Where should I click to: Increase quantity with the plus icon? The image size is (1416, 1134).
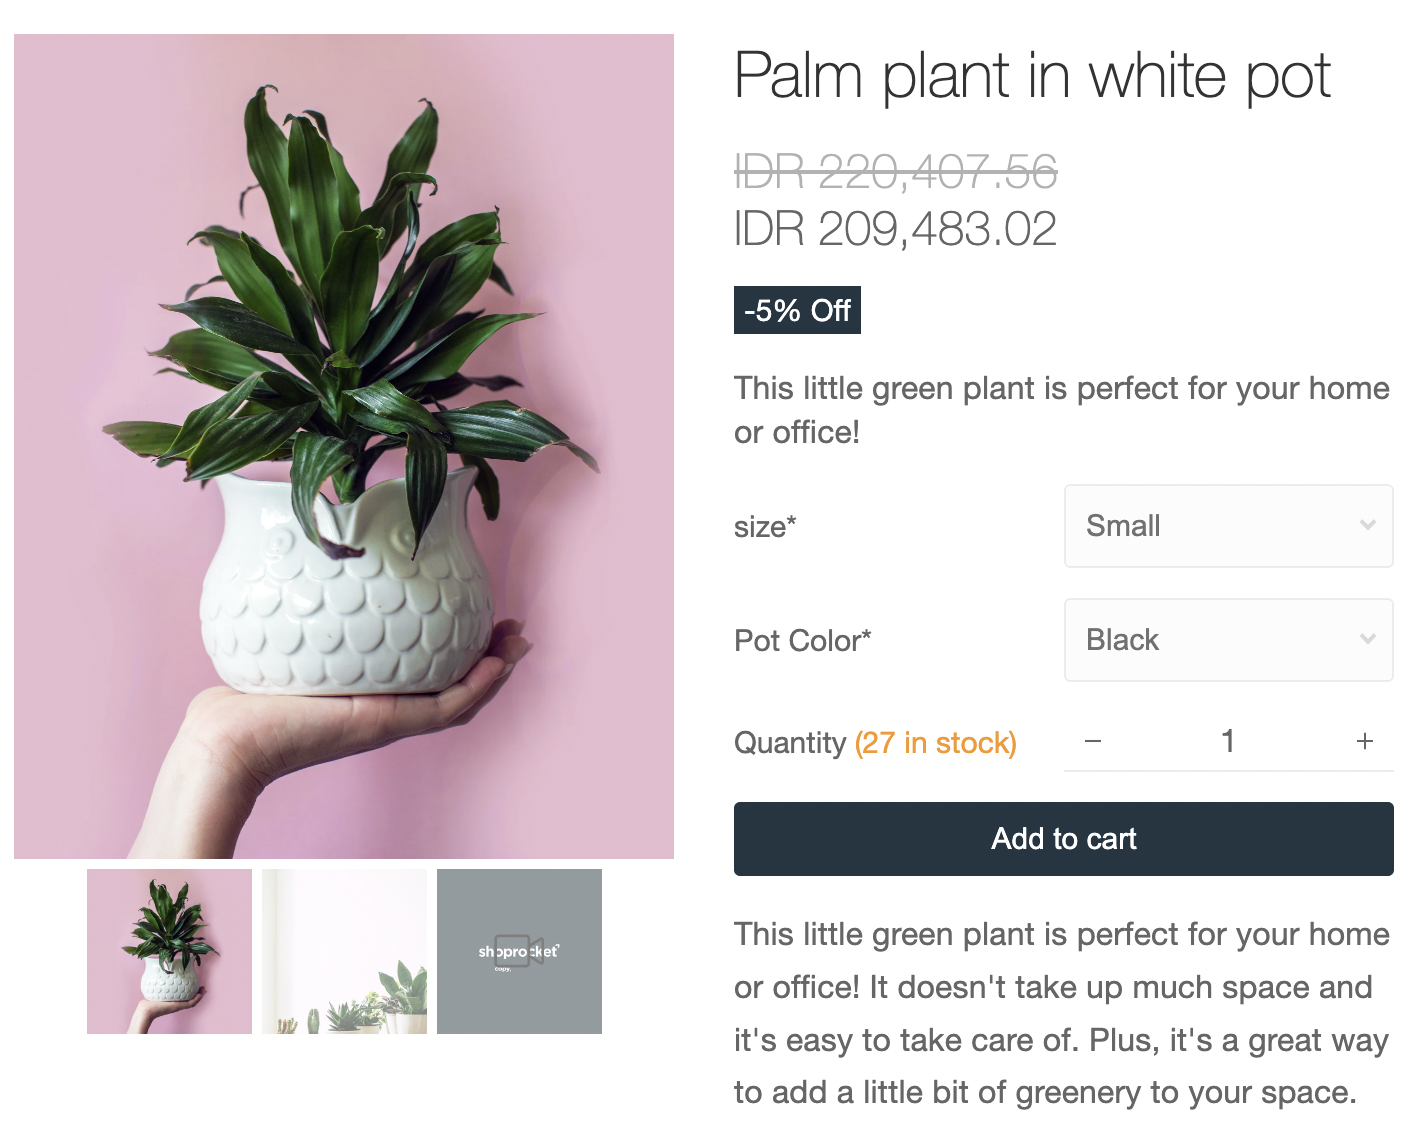tap(1364, 741)
